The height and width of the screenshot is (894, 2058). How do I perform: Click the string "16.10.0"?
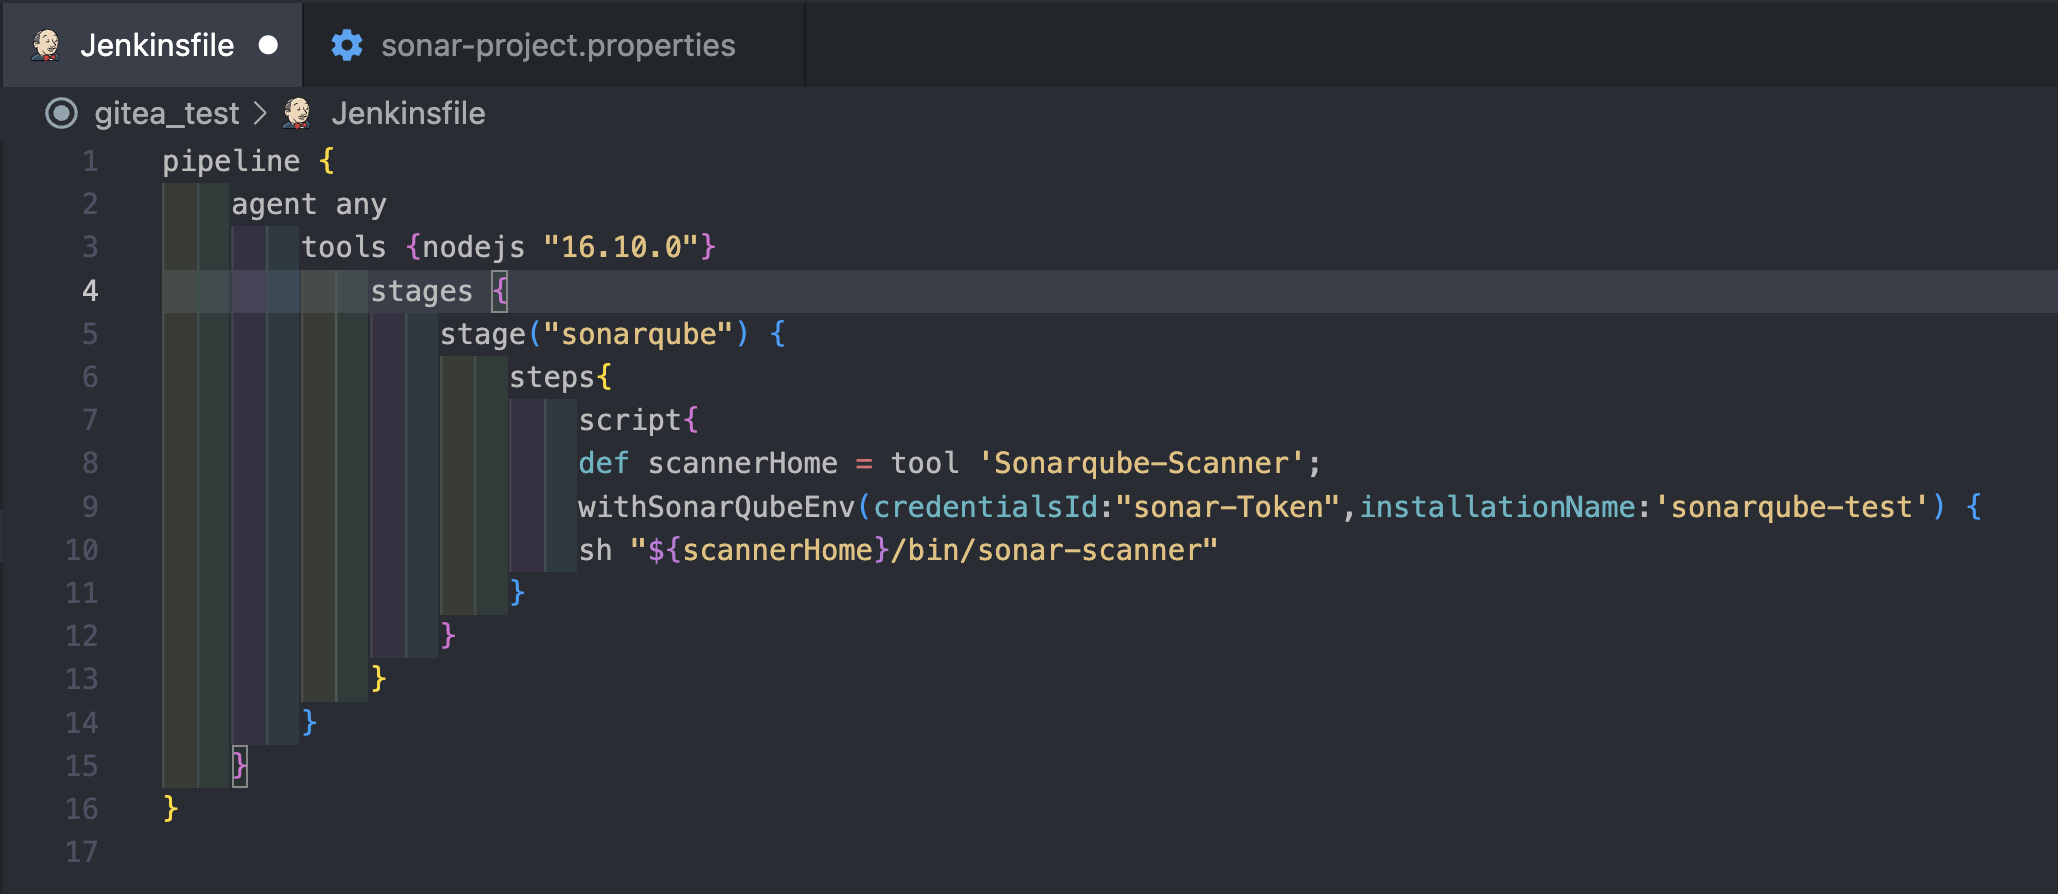pyautogui.click(x=620, y=247)
